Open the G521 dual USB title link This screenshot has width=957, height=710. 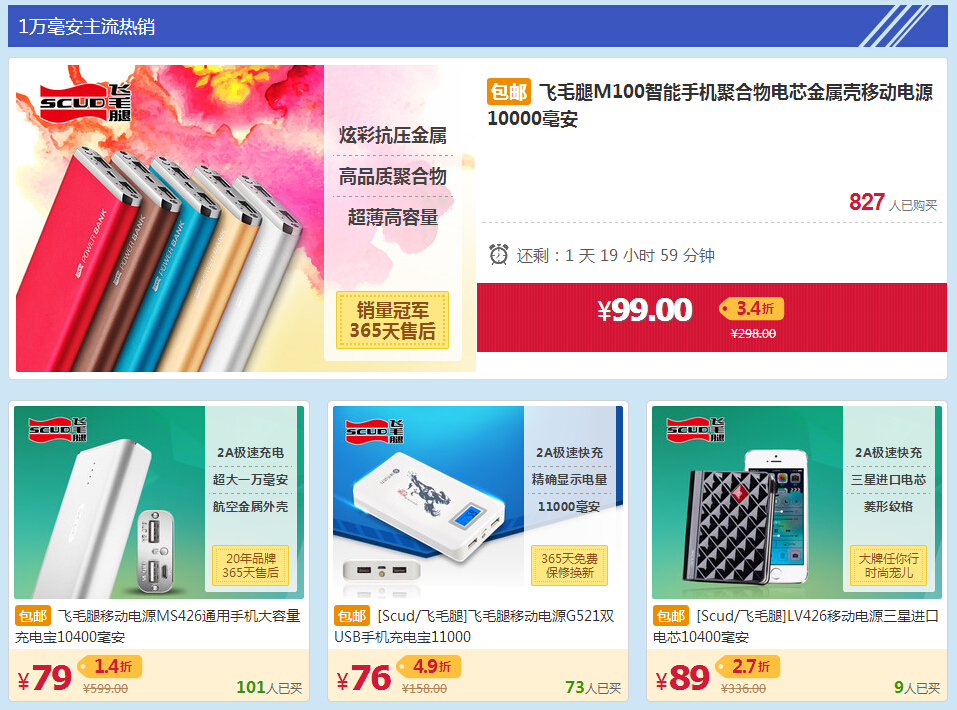coord(474,626)
